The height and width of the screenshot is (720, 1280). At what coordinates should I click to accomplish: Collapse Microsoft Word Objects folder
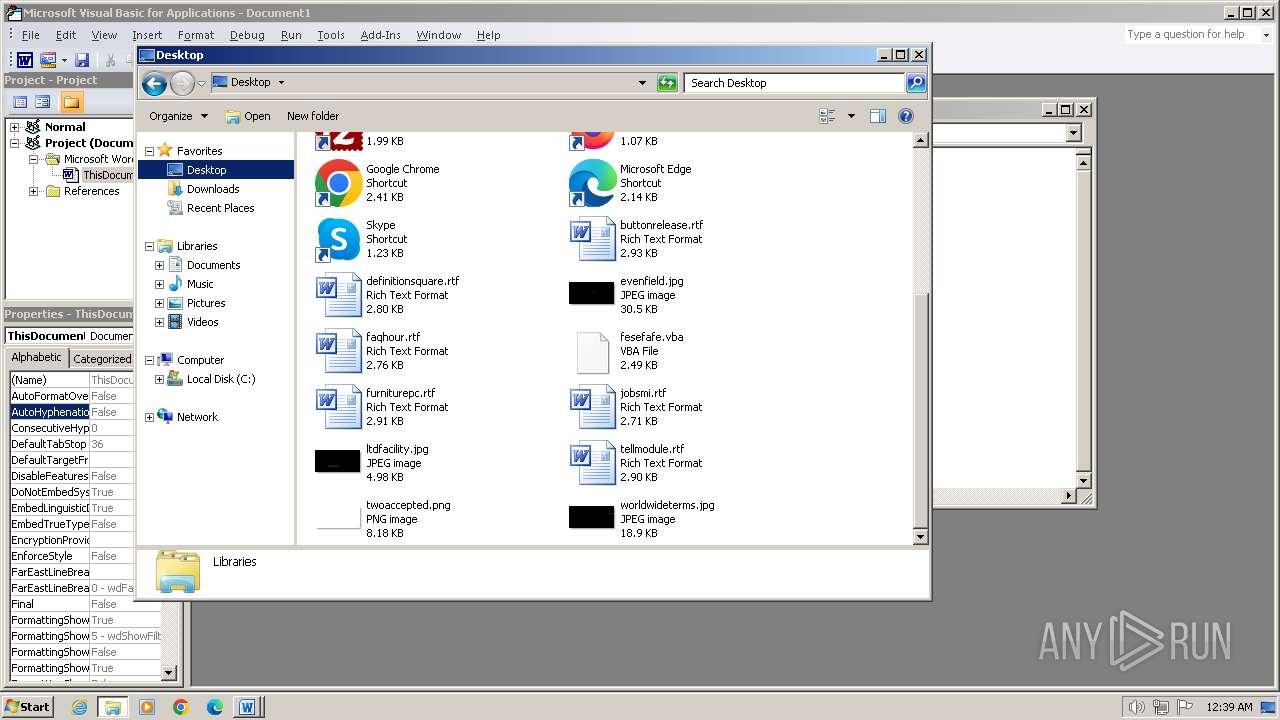click(34, 159)
